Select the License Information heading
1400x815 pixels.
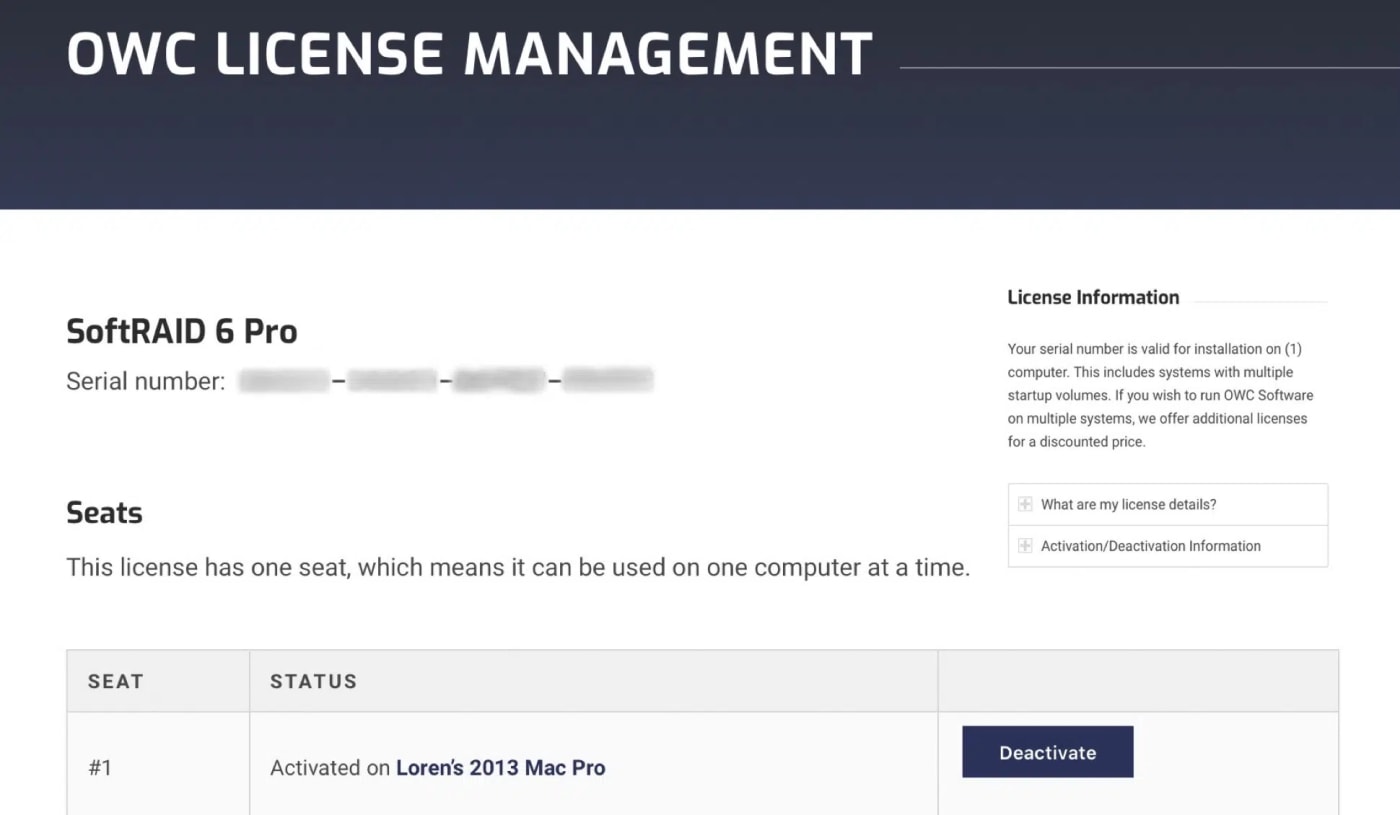[1092, 297]
